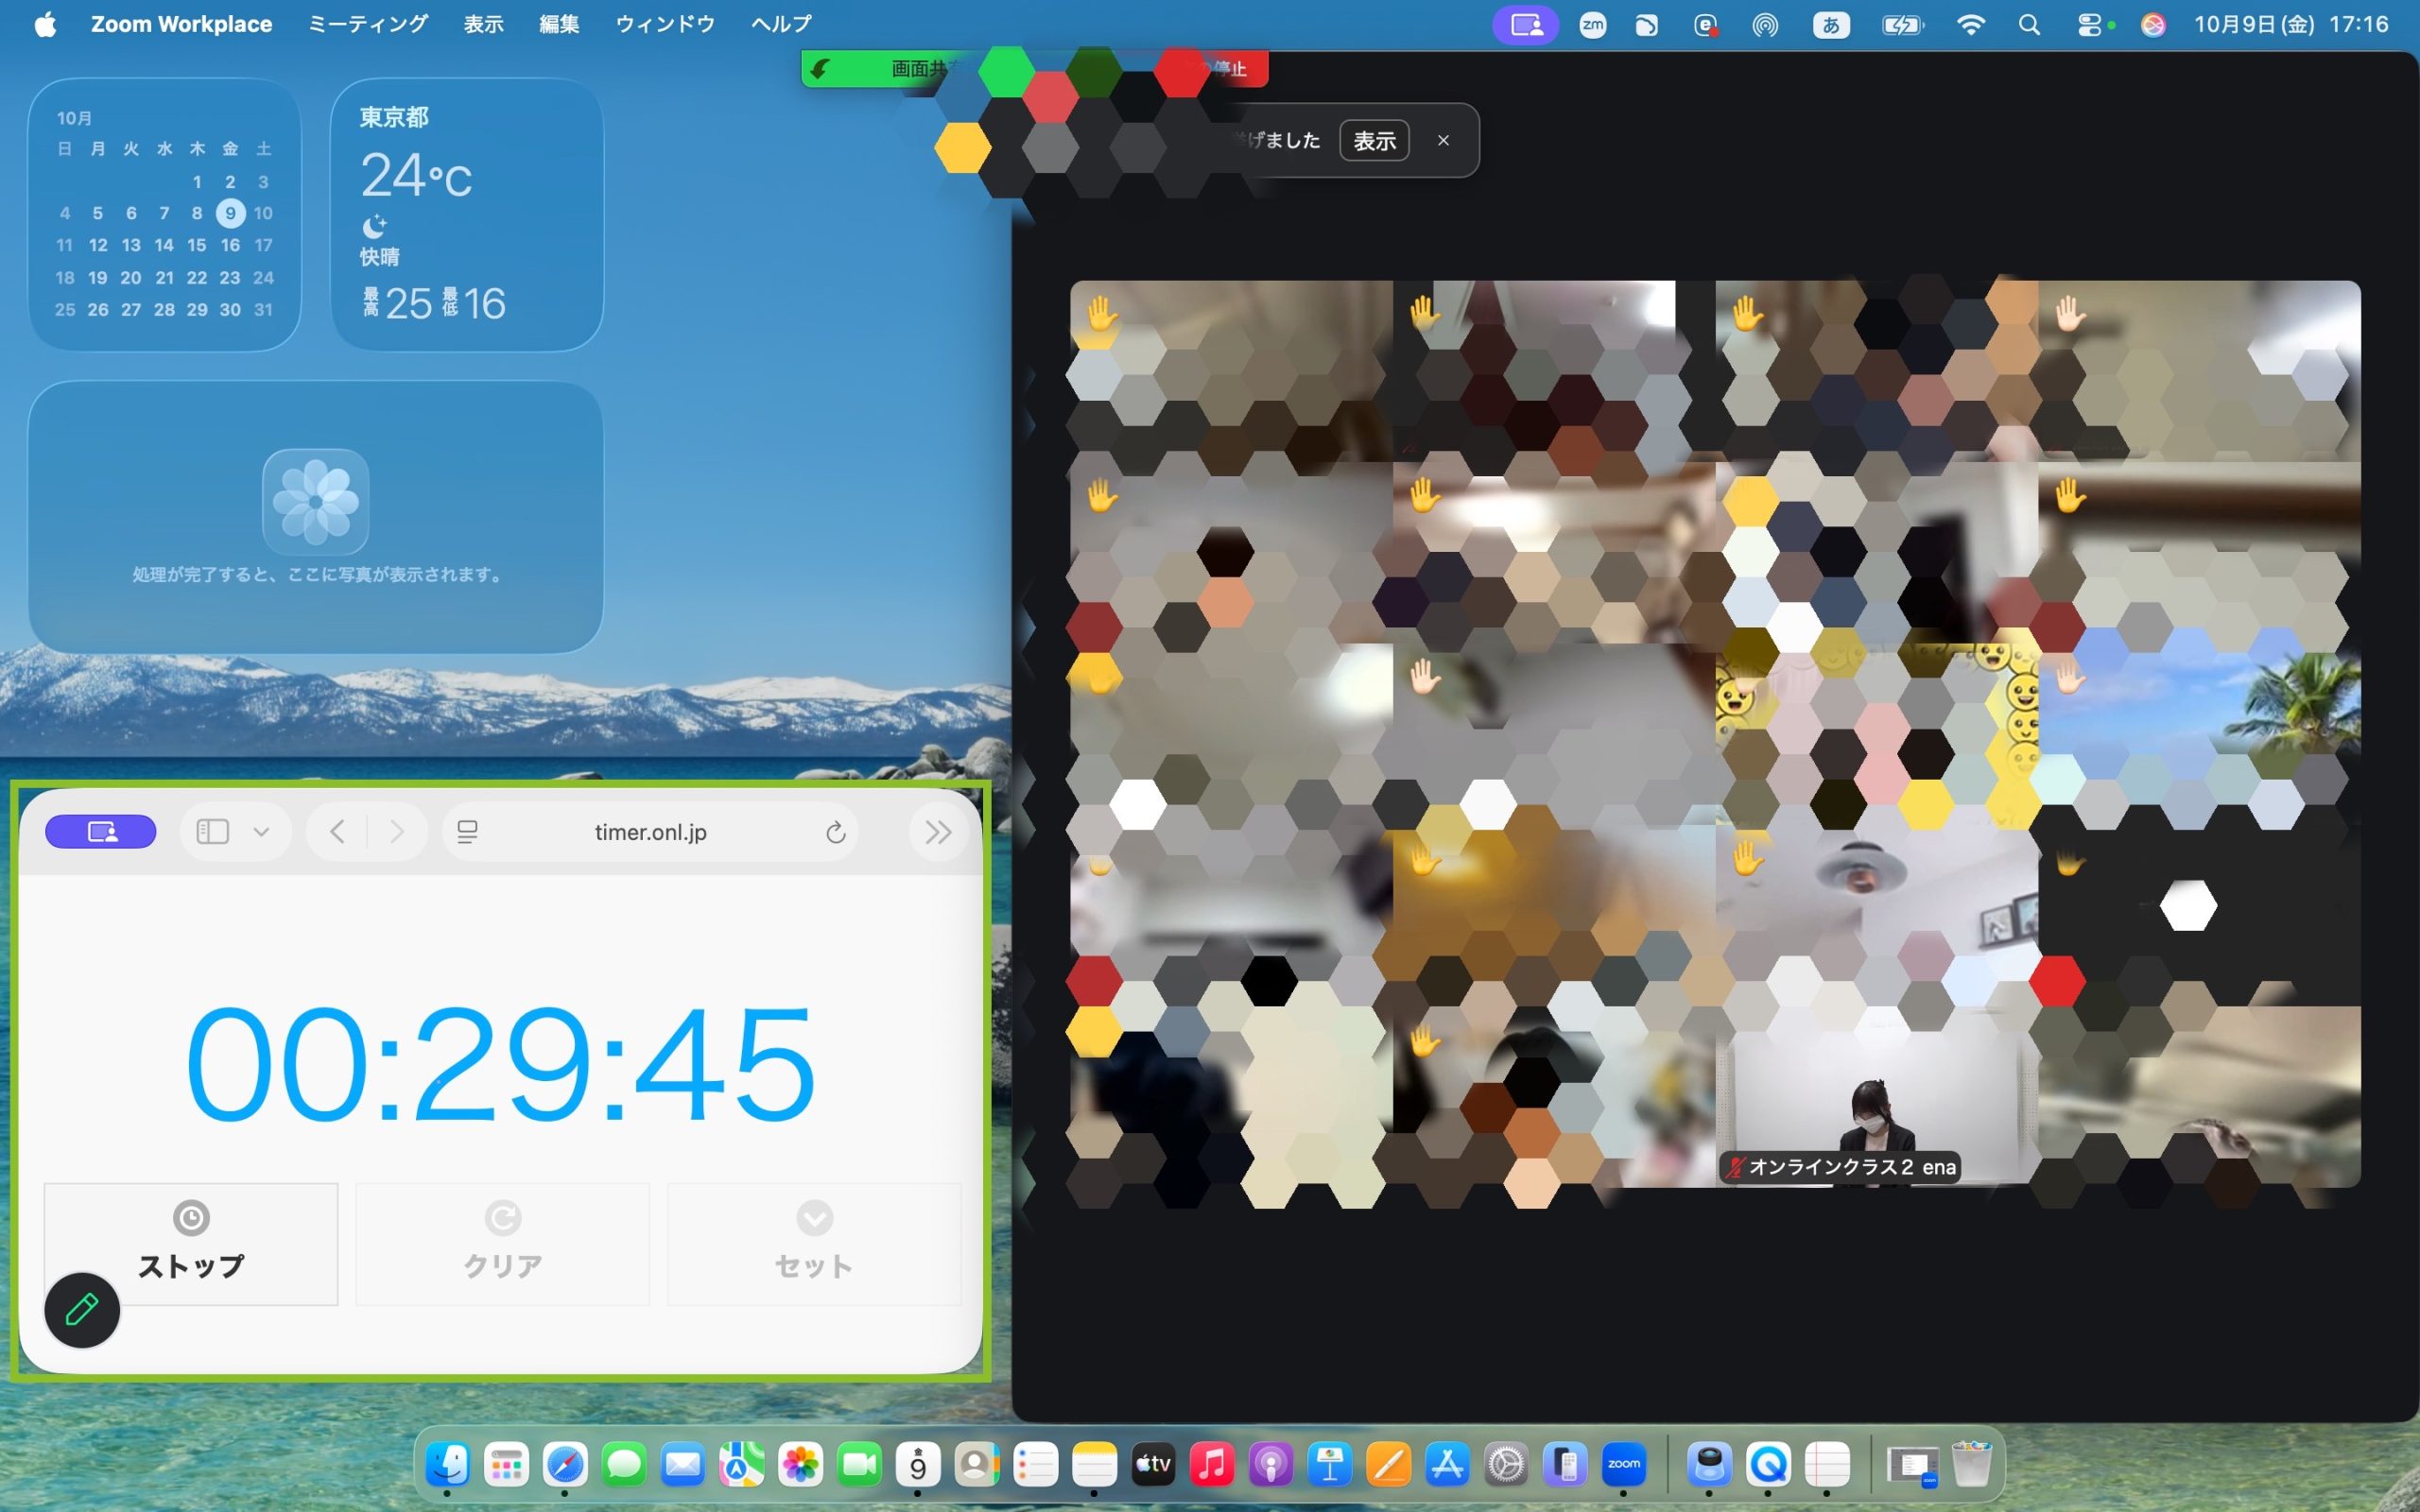Image resolution: width=2420 pixels, height=1512 pixels.
Task: Reload the timer.onl.jp page
Action: (x=836, y=832)
